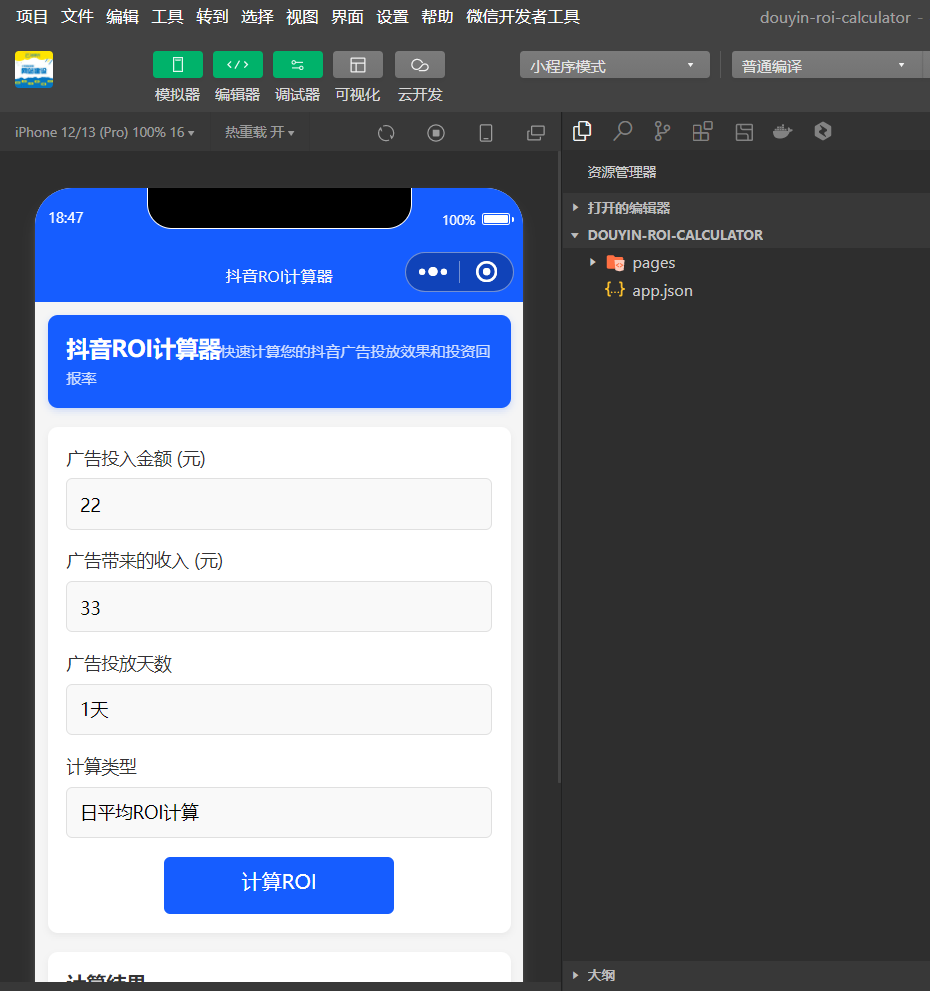Screen dimensions: 930x991
Task: Click the mini program close circle button
Action: click(x=486, y=272)
